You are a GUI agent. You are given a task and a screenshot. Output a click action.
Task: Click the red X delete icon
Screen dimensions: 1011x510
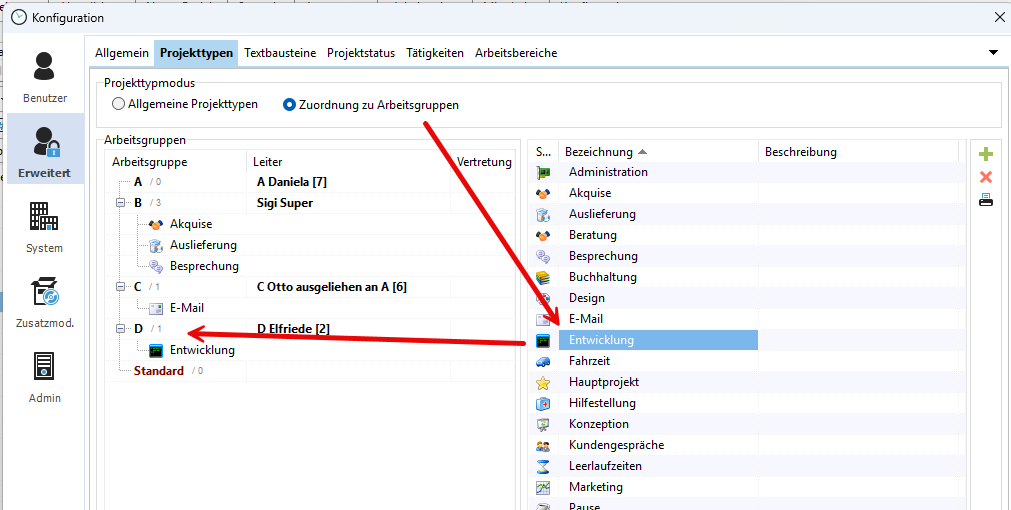point(985,177)
